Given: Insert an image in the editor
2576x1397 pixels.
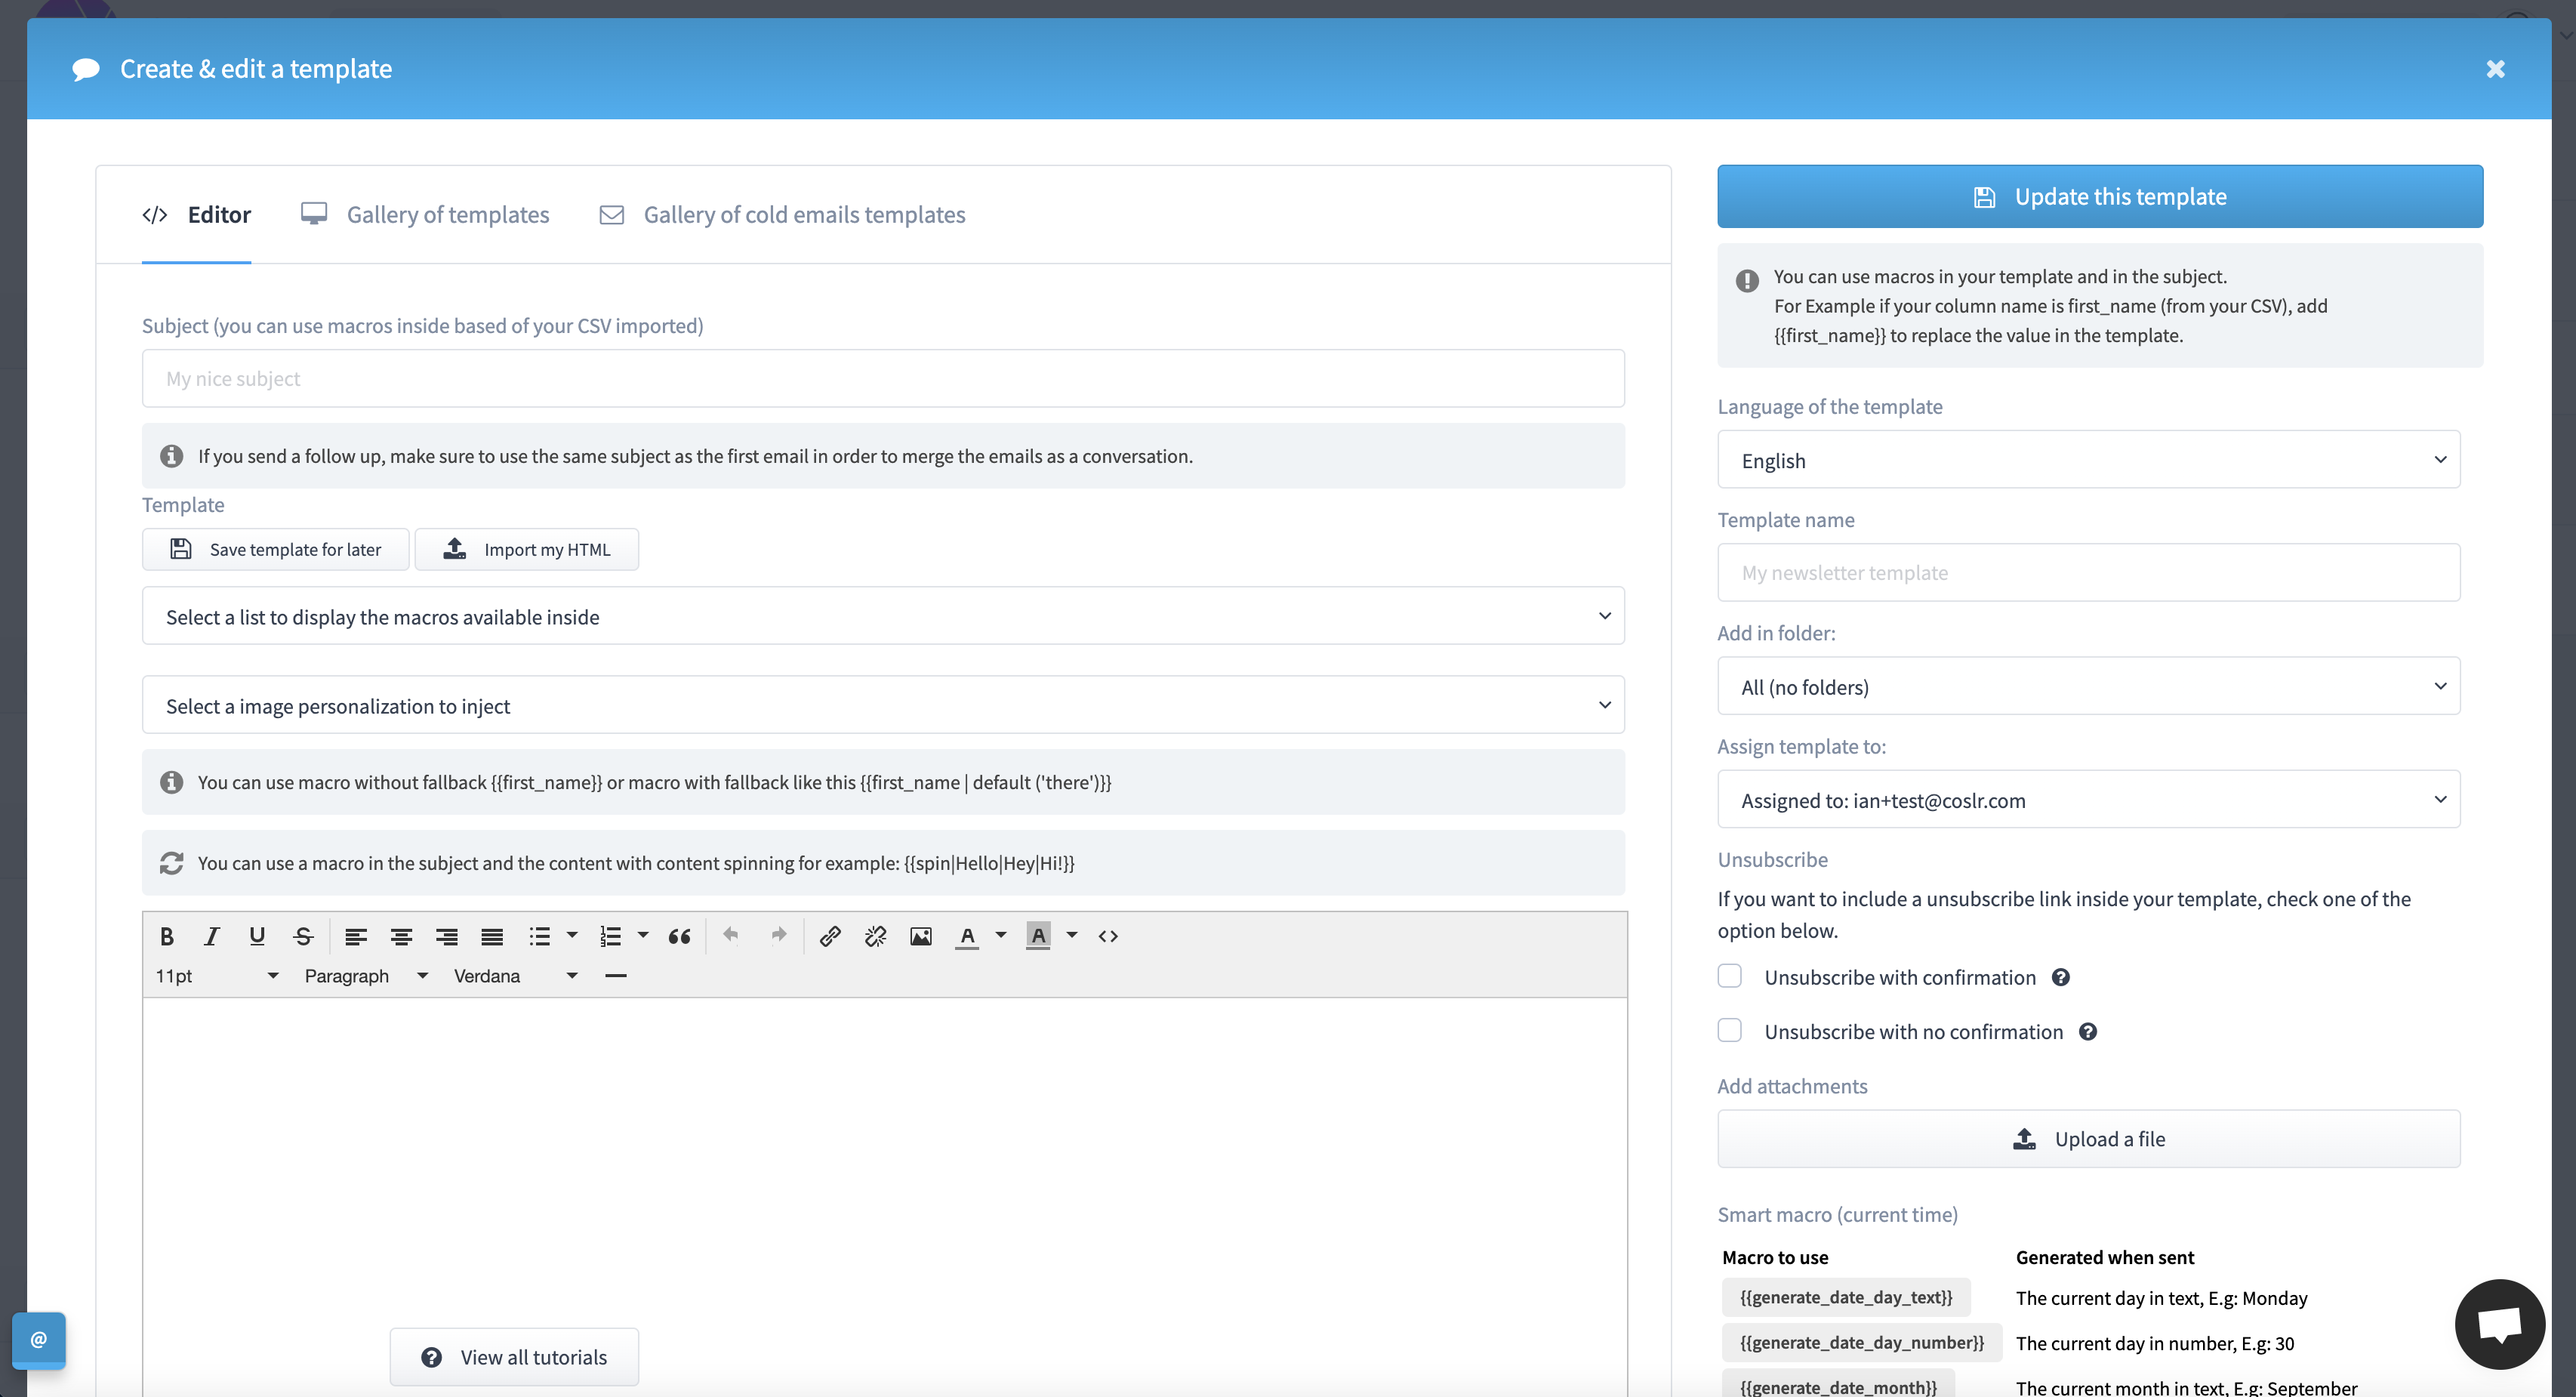Looking at the screenshot, I should (x=921, y=936).
